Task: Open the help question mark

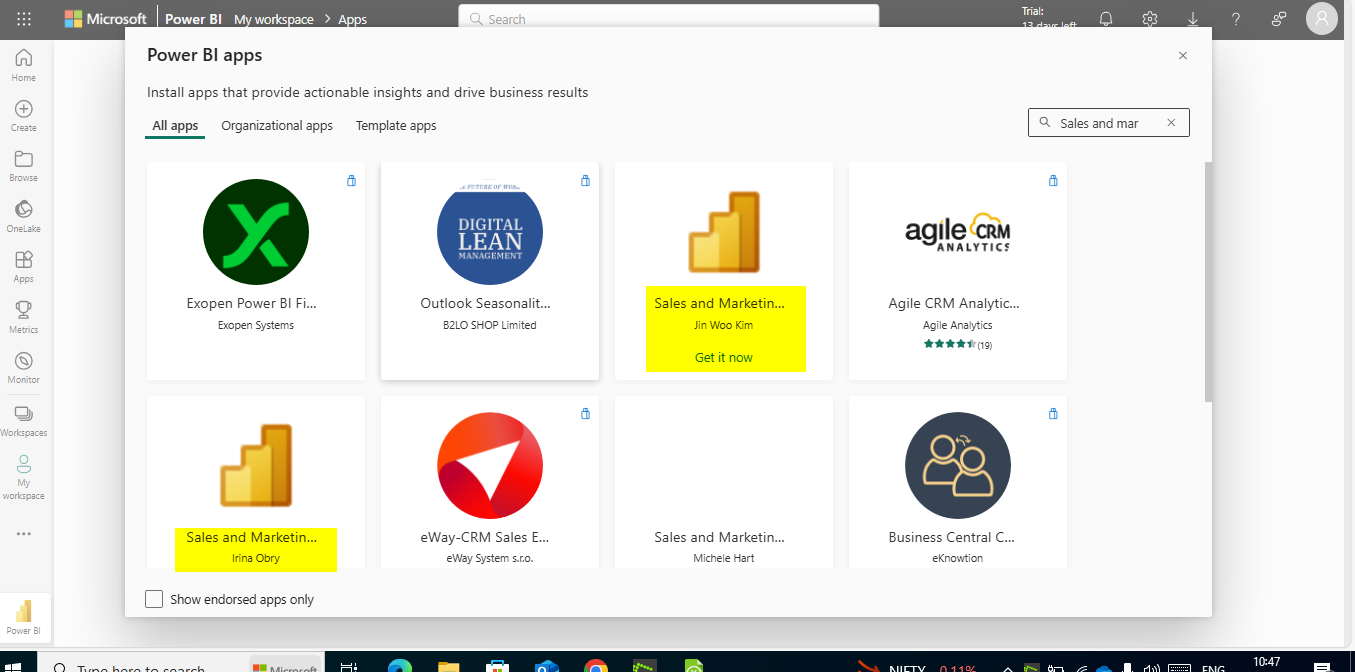Action: (x=1236, y=19)
